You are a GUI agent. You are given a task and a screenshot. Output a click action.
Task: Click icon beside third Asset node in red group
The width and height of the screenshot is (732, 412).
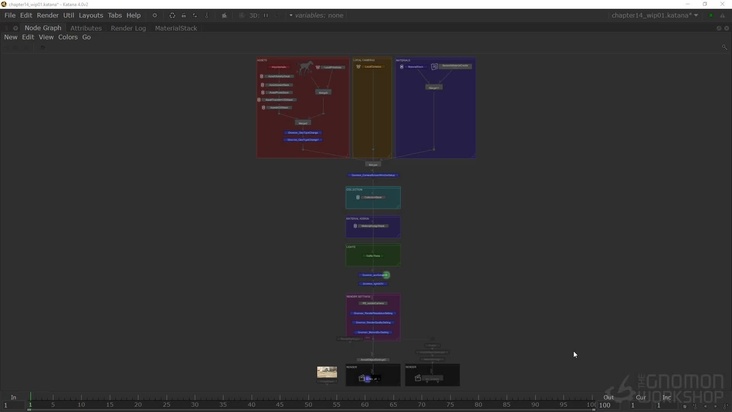[263, 92]
